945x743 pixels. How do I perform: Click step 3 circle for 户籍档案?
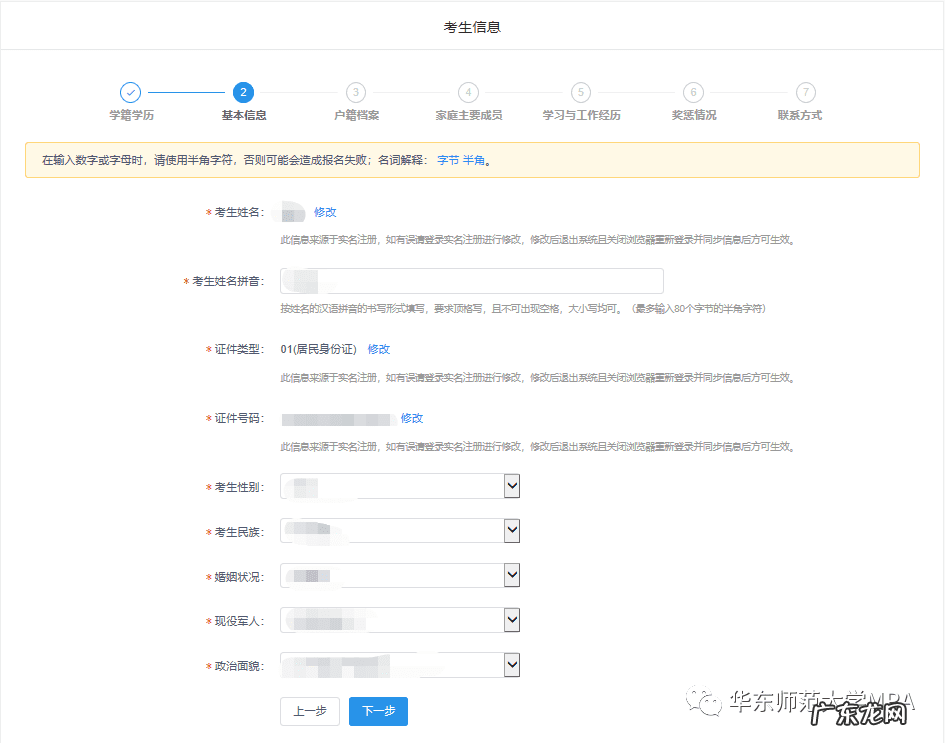click(356, 92)
